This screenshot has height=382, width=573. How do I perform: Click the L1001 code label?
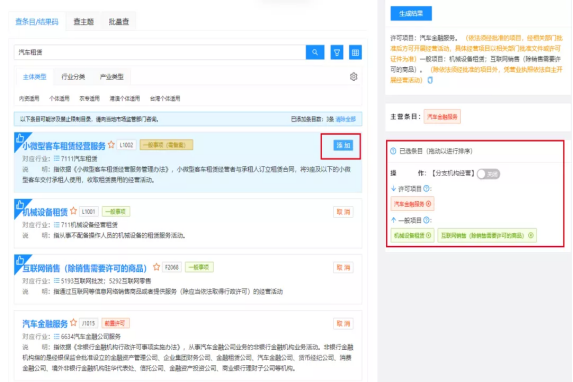88,211
